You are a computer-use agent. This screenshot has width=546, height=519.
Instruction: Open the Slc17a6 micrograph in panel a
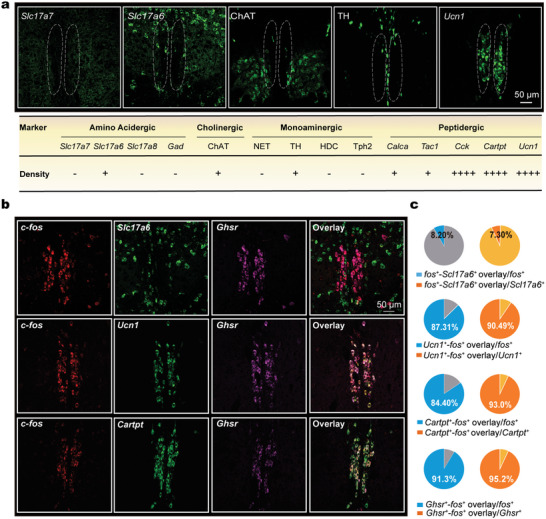174,57
